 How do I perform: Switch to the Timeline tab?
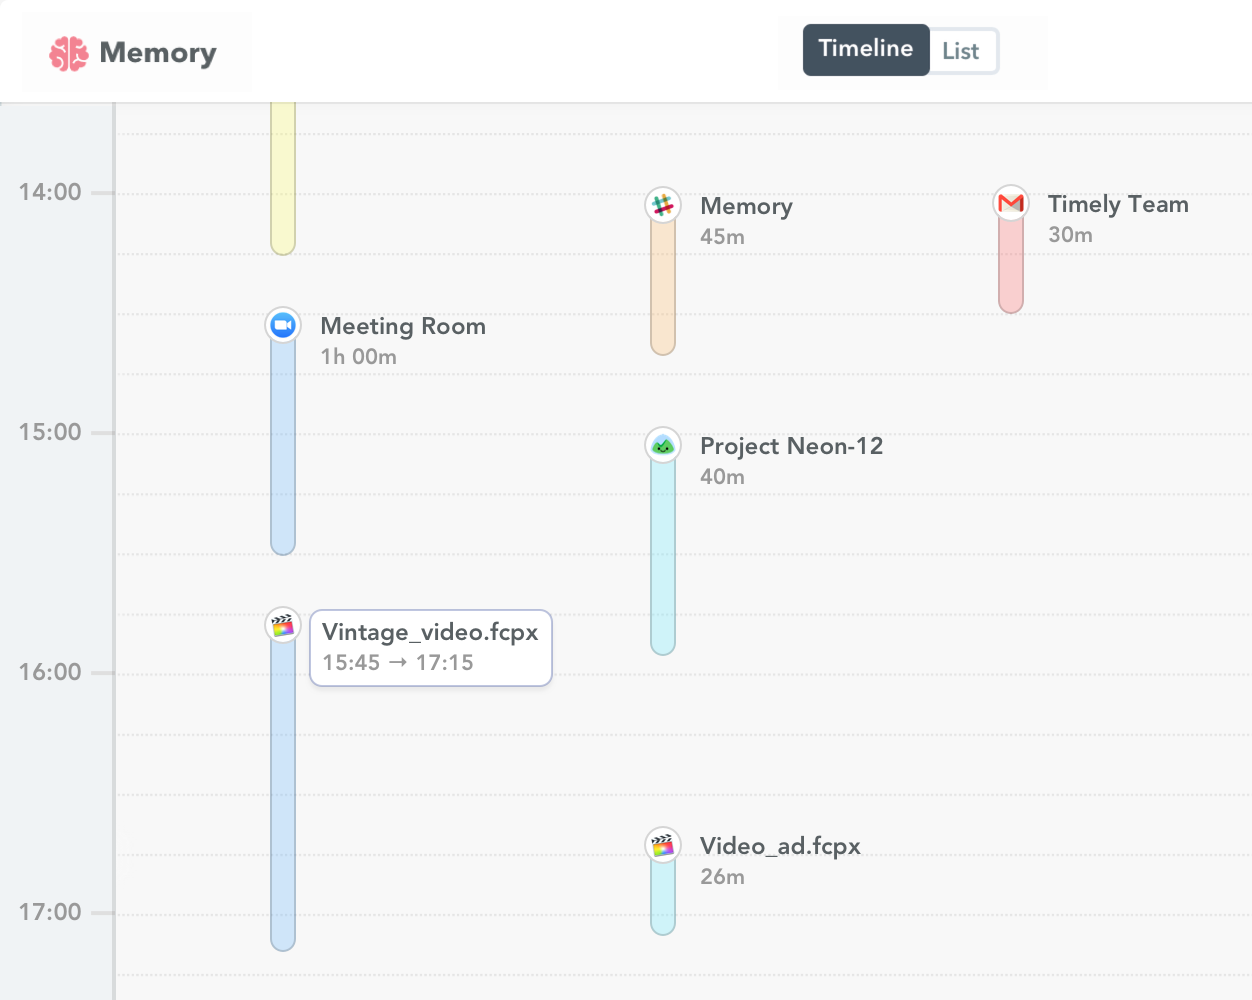[865, 49]
